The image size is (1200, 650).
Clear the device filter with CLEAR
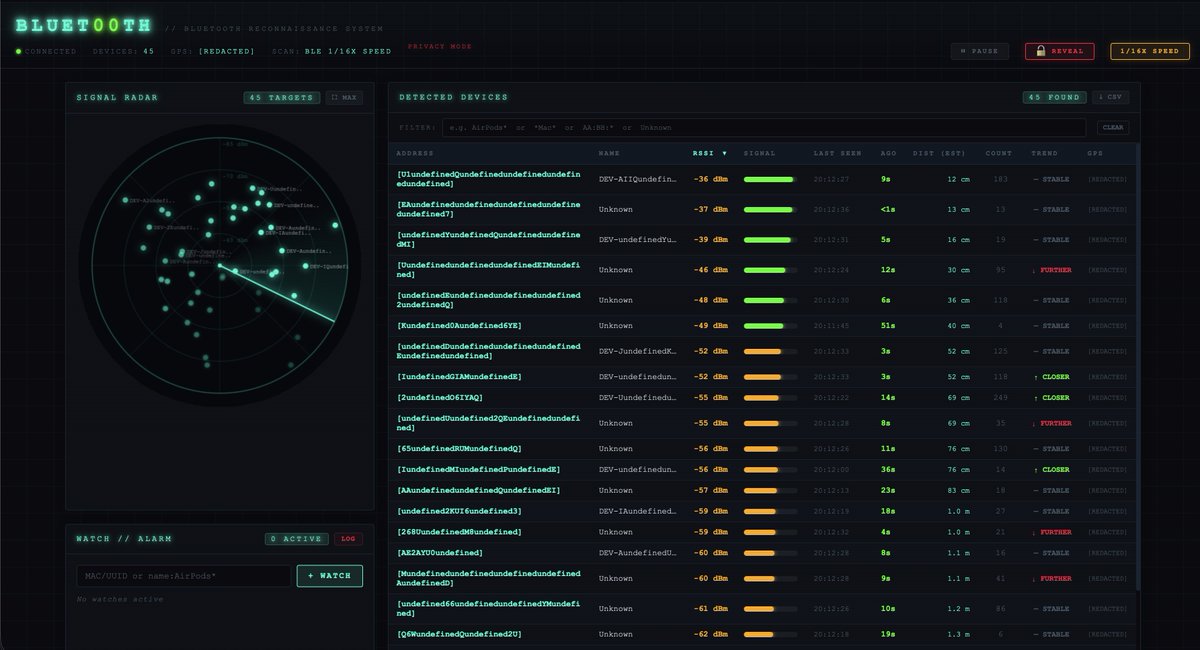click(x=1112, y=127)
